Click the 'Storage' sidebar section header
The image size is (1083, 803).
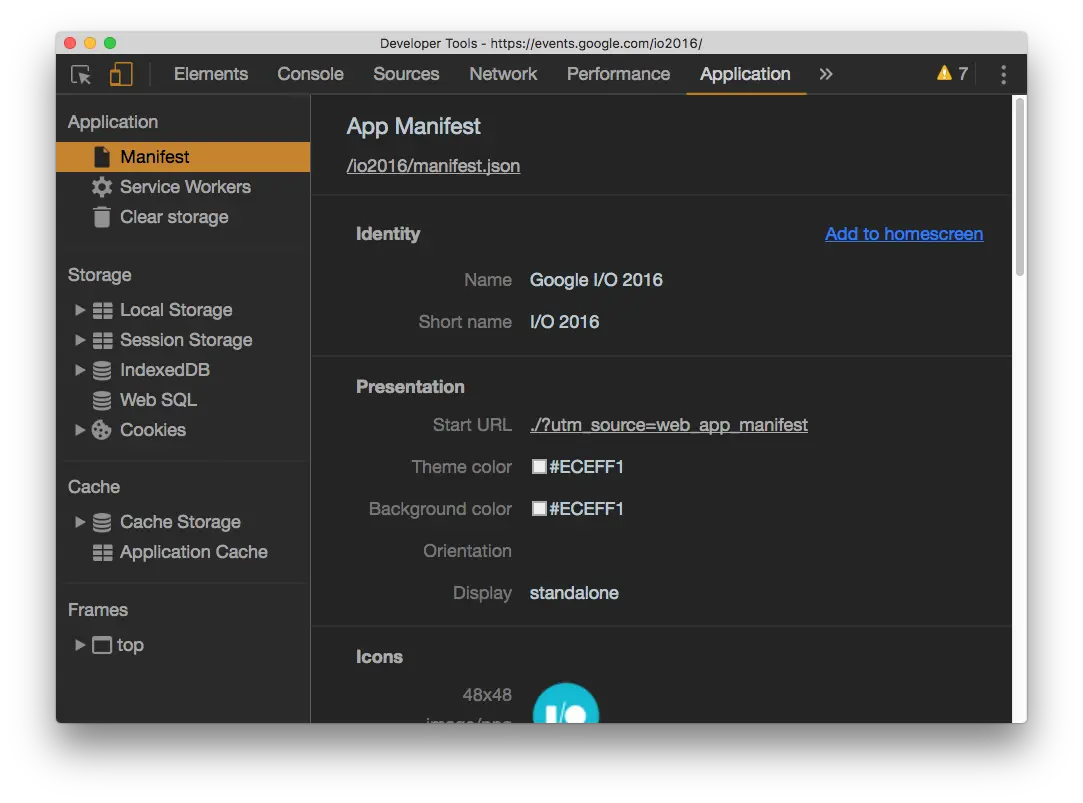(99, 275)
